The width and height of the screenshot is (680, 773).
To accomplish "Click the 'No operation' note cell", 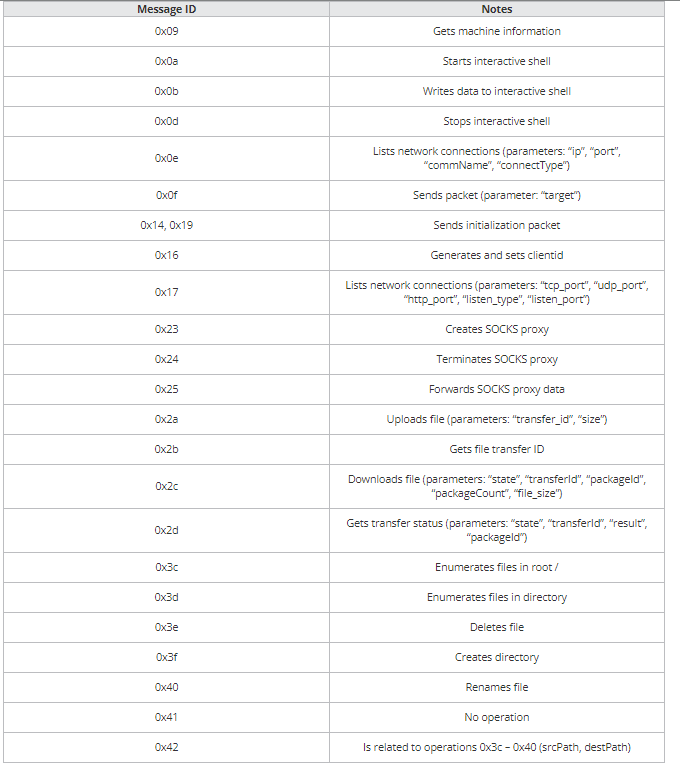I will click(x=497, y=718).
